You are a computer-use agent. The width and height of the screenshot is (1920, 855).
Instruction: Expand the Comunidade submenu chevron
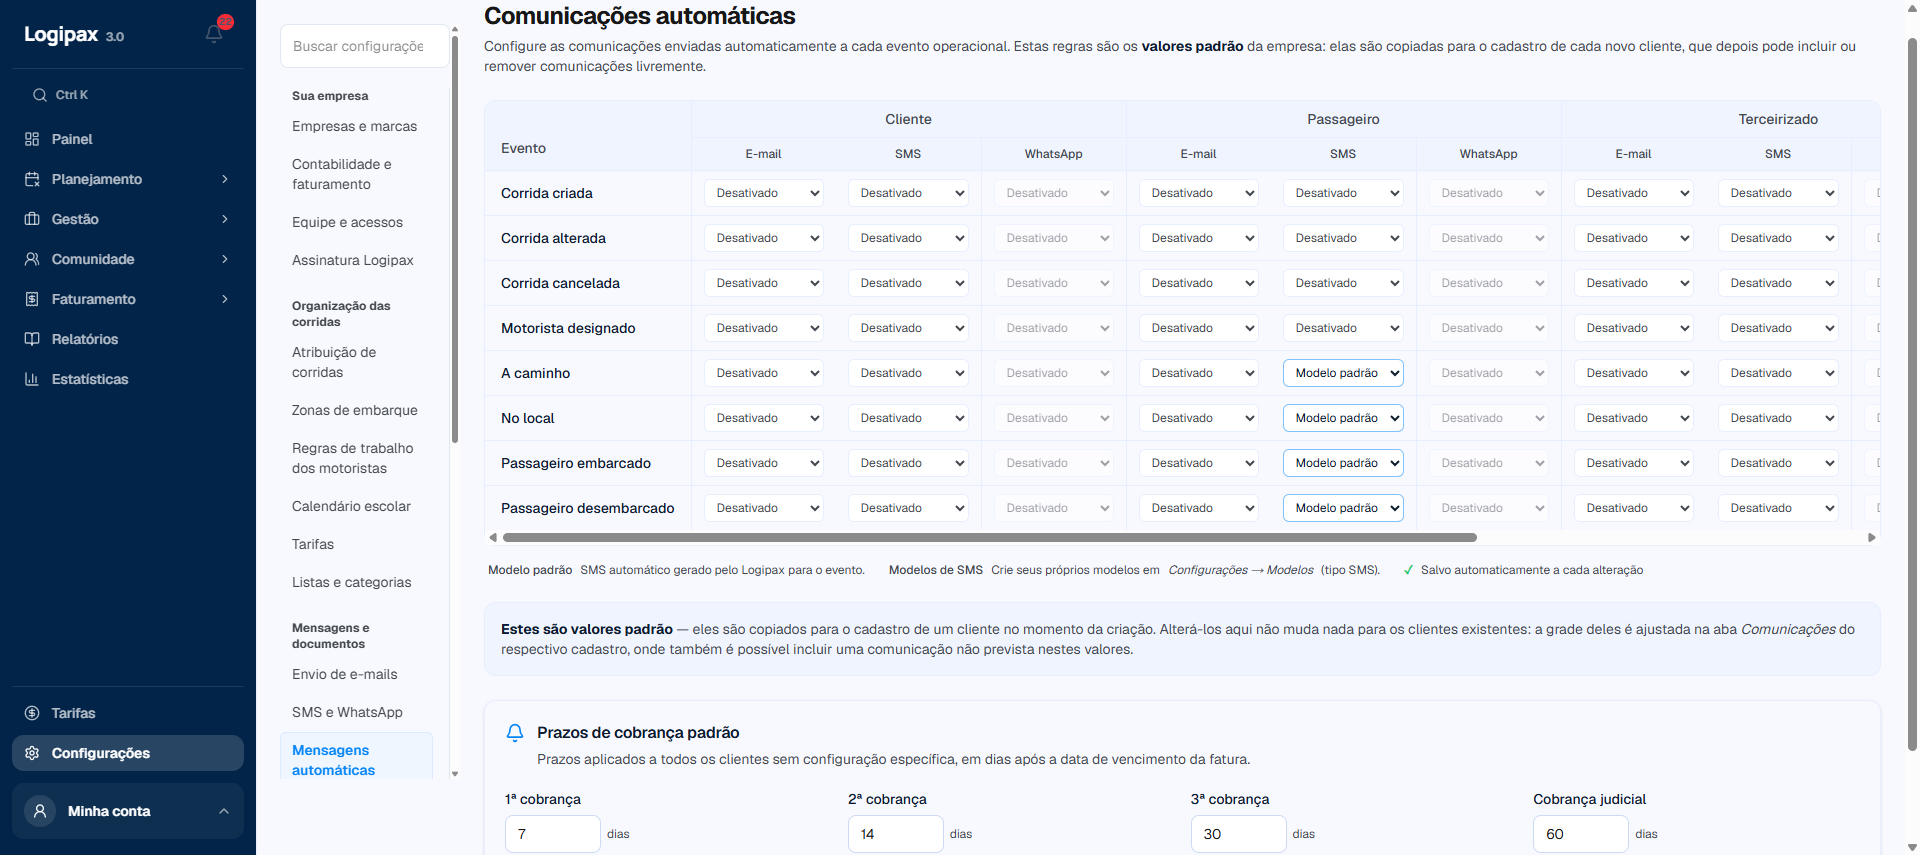[x=225, y=259]
